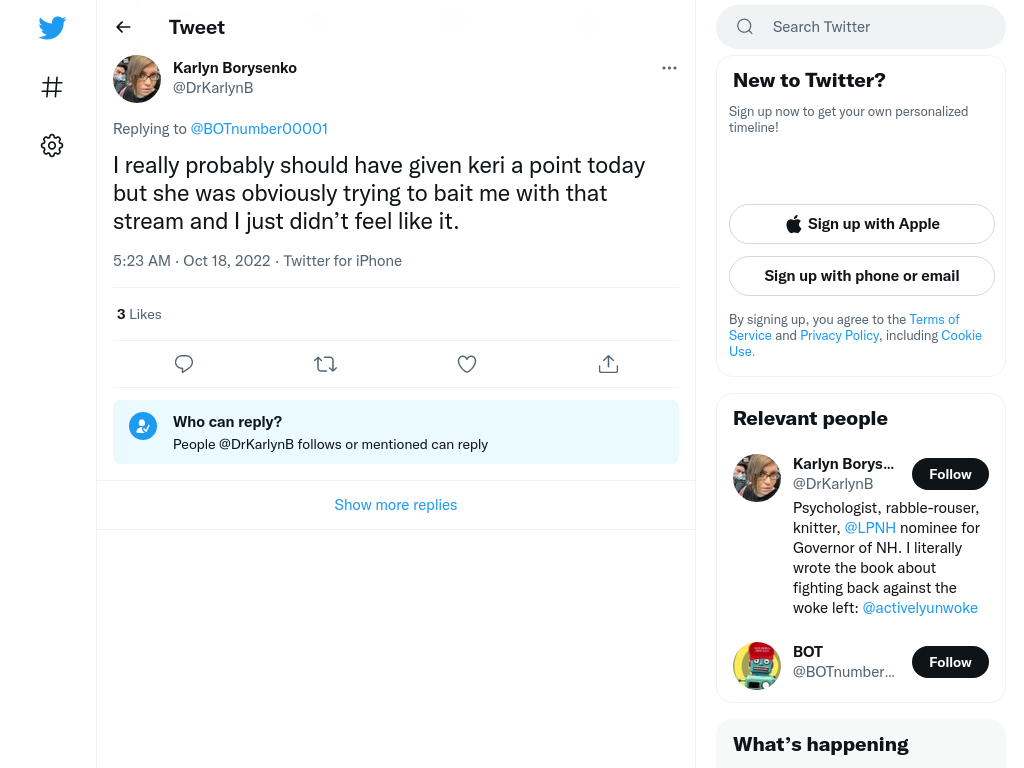The height and width of the screenshot is (768, 1024).
Task: Go back using the arrow icon
Action: point(123,27)
